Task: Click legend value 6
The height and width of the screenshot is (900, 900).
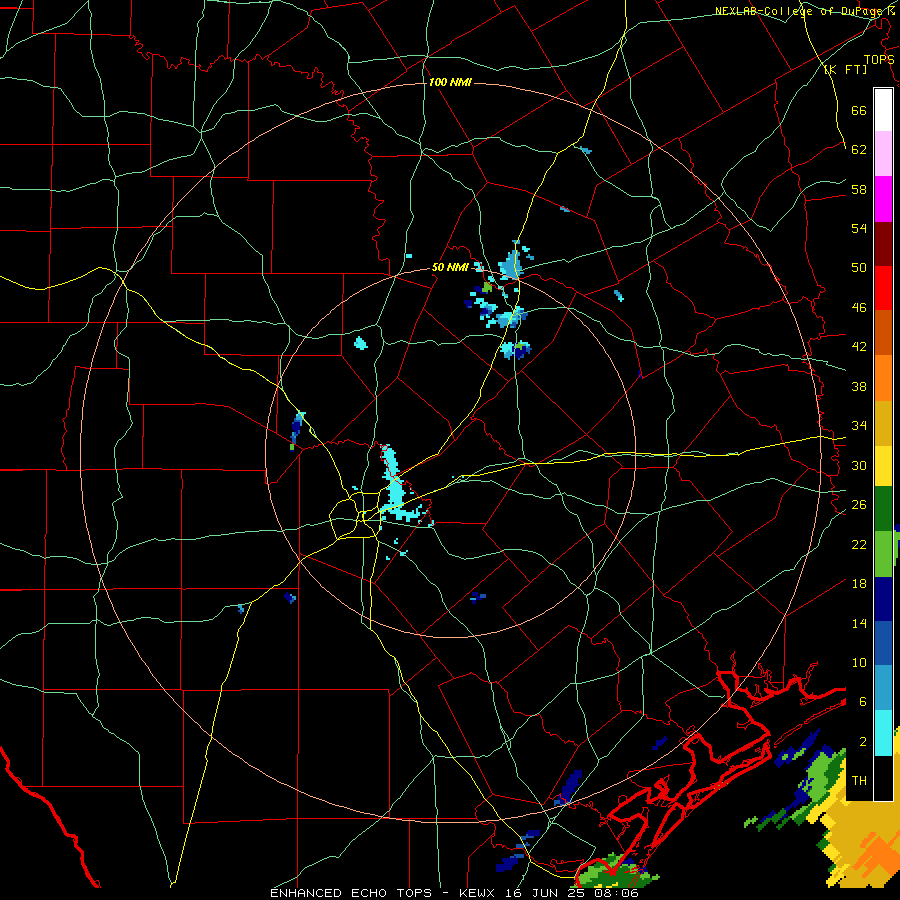Action: pos(863,701)
